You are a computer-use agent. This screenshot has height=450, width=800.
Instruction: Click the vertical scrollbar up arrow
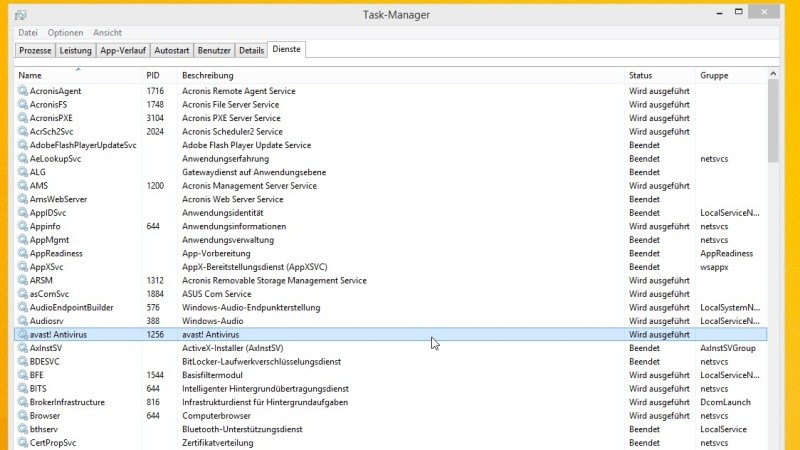pos(773,74)
